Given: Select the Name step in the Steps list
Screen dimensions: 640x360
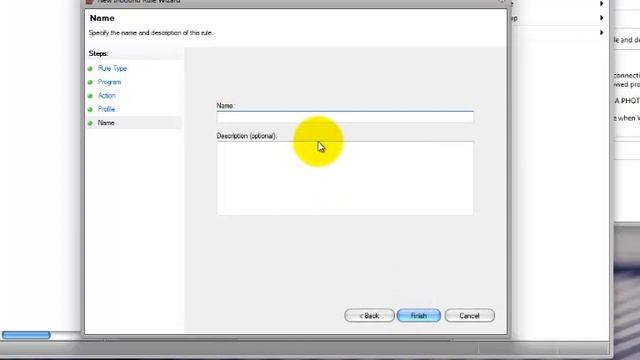Looking at the screenshot, I should (x=106, y=123).
